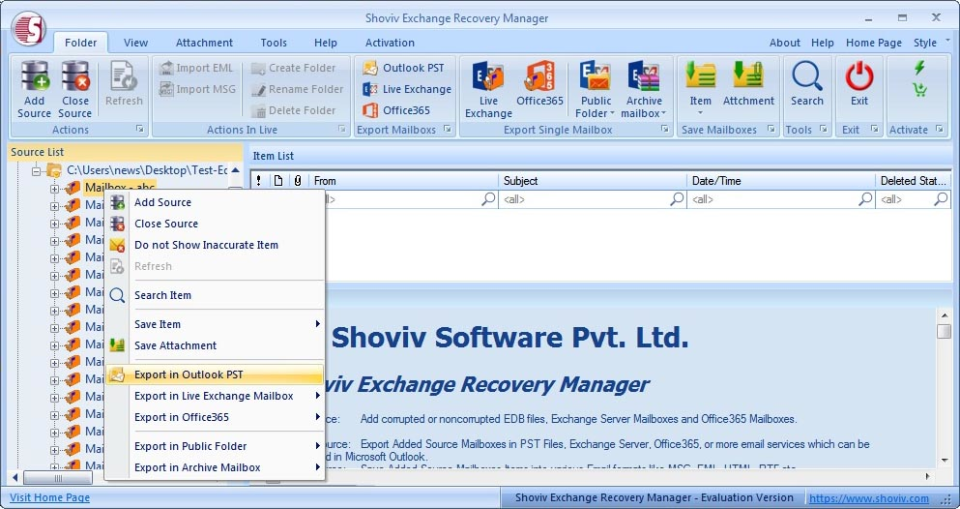
Task: Click the preview pane scroll down arrow
Action: tap(943, 460)
